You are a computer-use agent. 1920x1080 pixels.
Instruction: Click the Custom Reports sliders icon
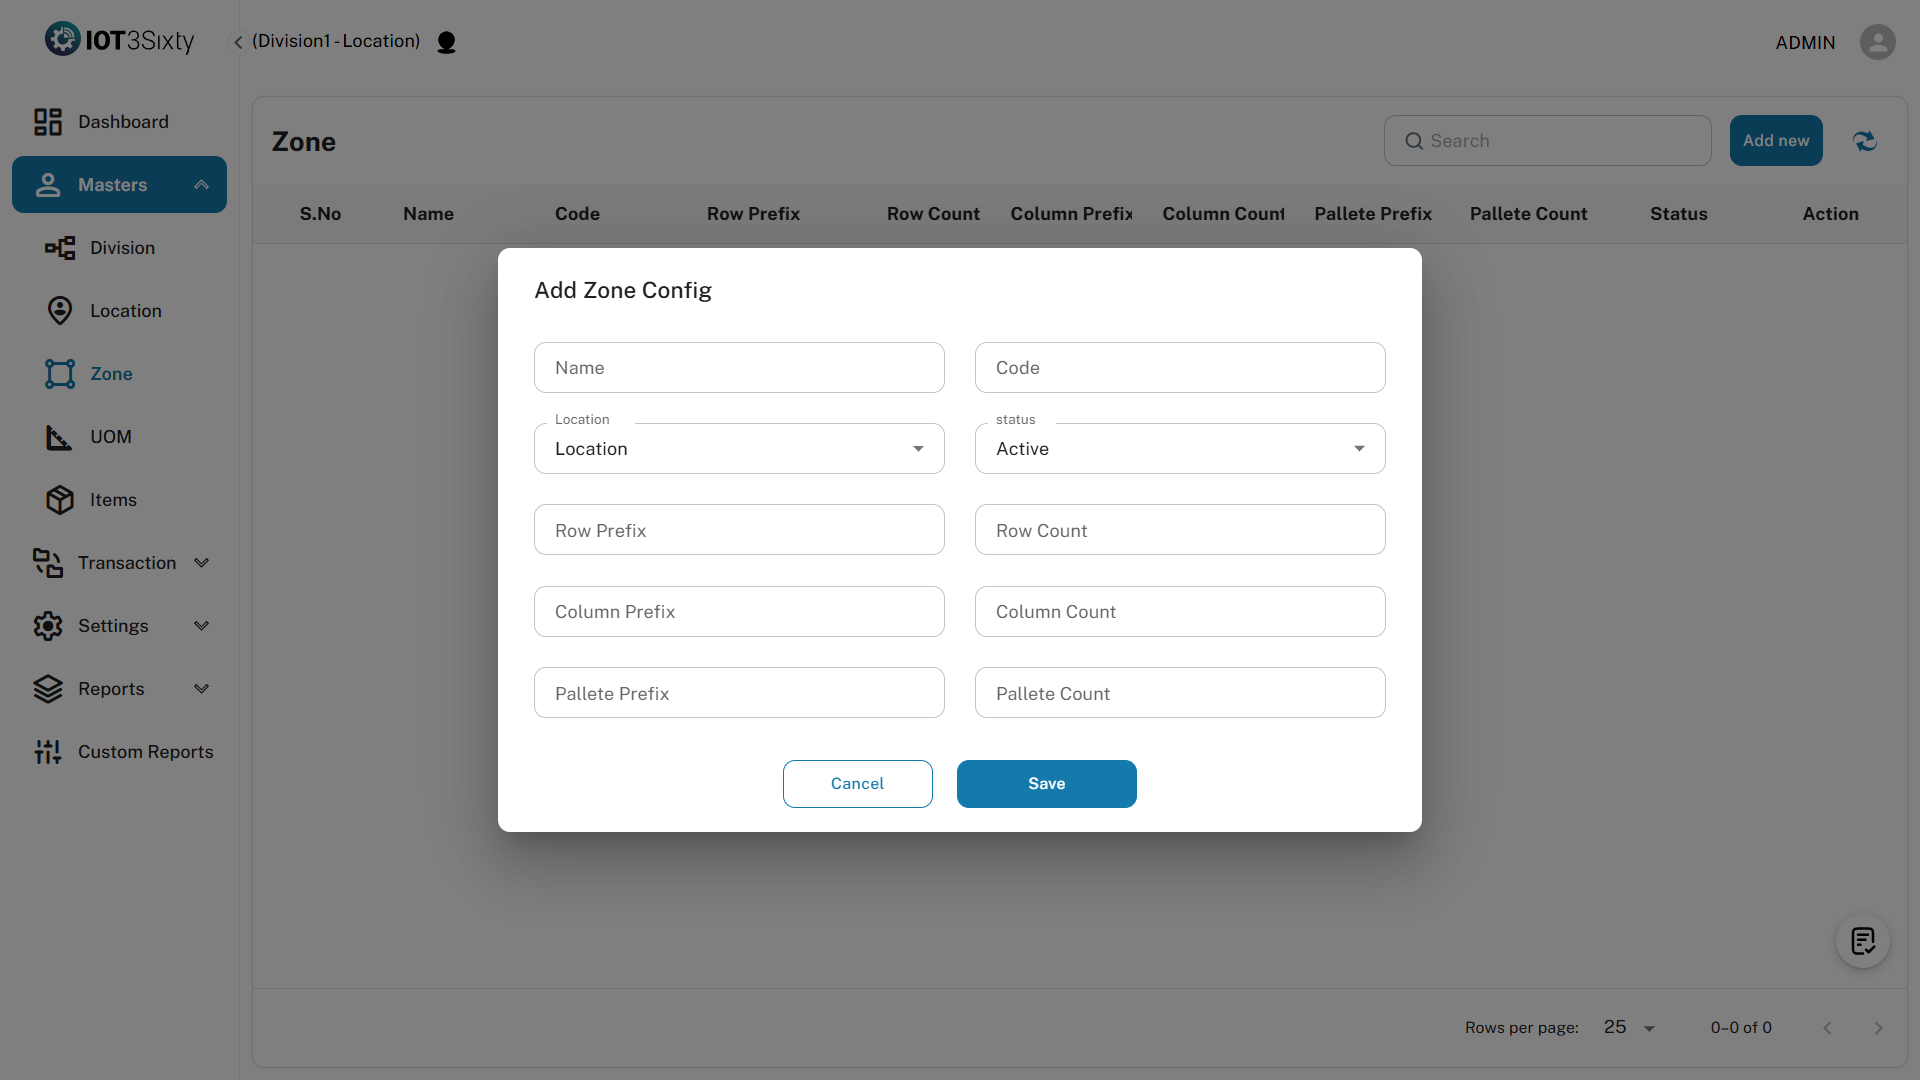[47, 752]
